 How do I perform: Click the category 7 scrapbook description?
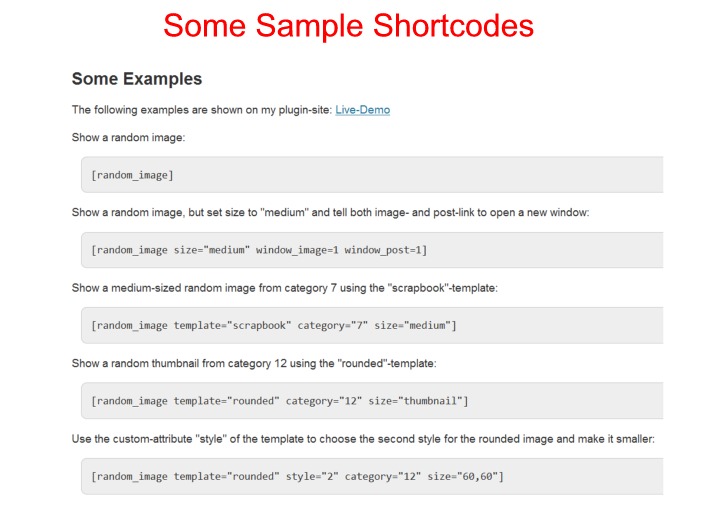click(284, 288)
